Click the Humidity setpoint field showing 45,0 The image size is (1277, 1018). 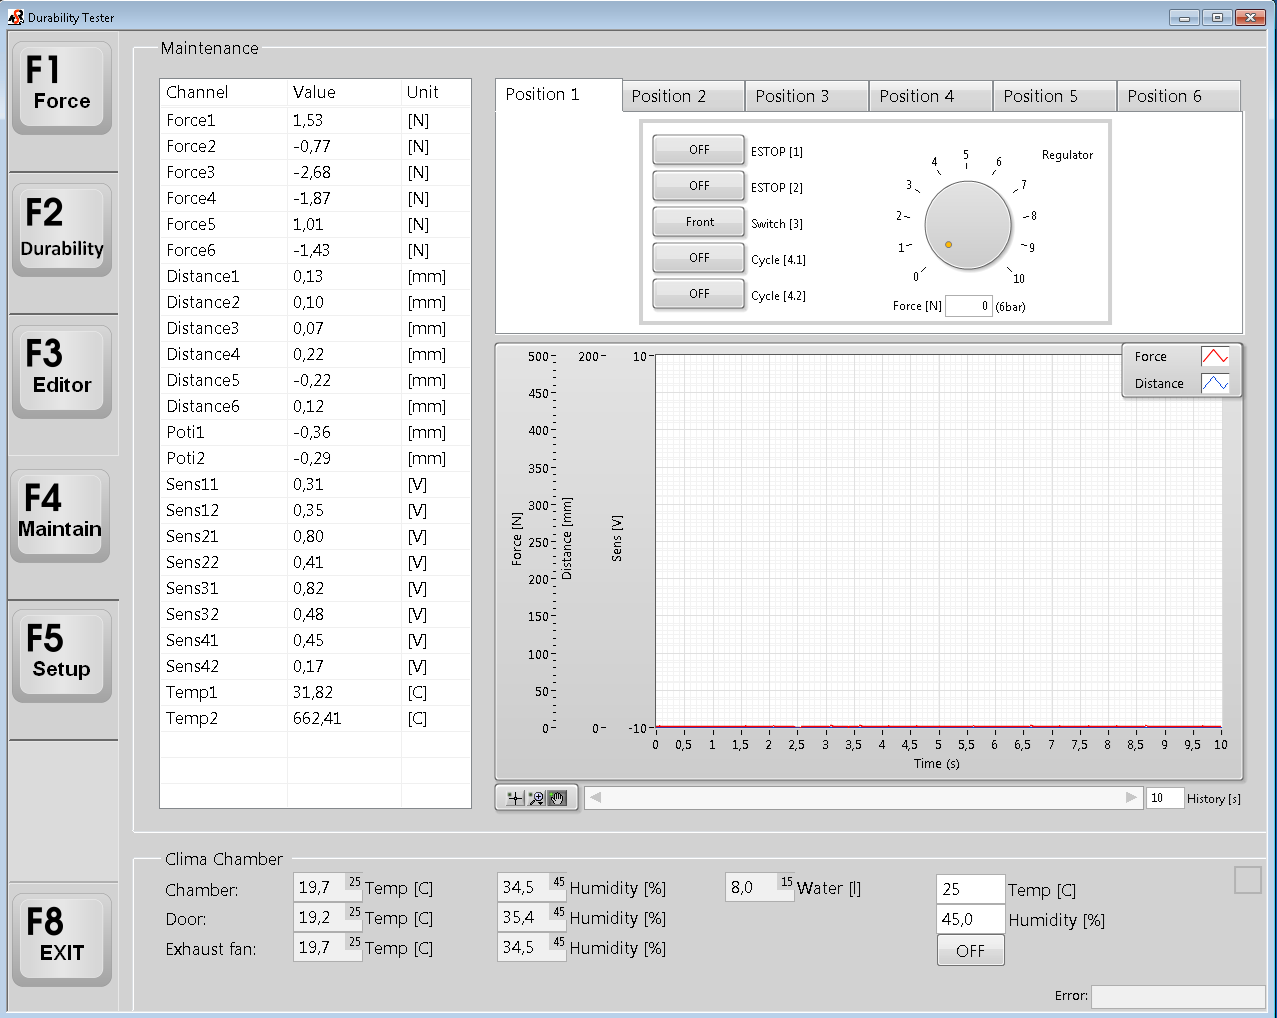click(970, 919)
